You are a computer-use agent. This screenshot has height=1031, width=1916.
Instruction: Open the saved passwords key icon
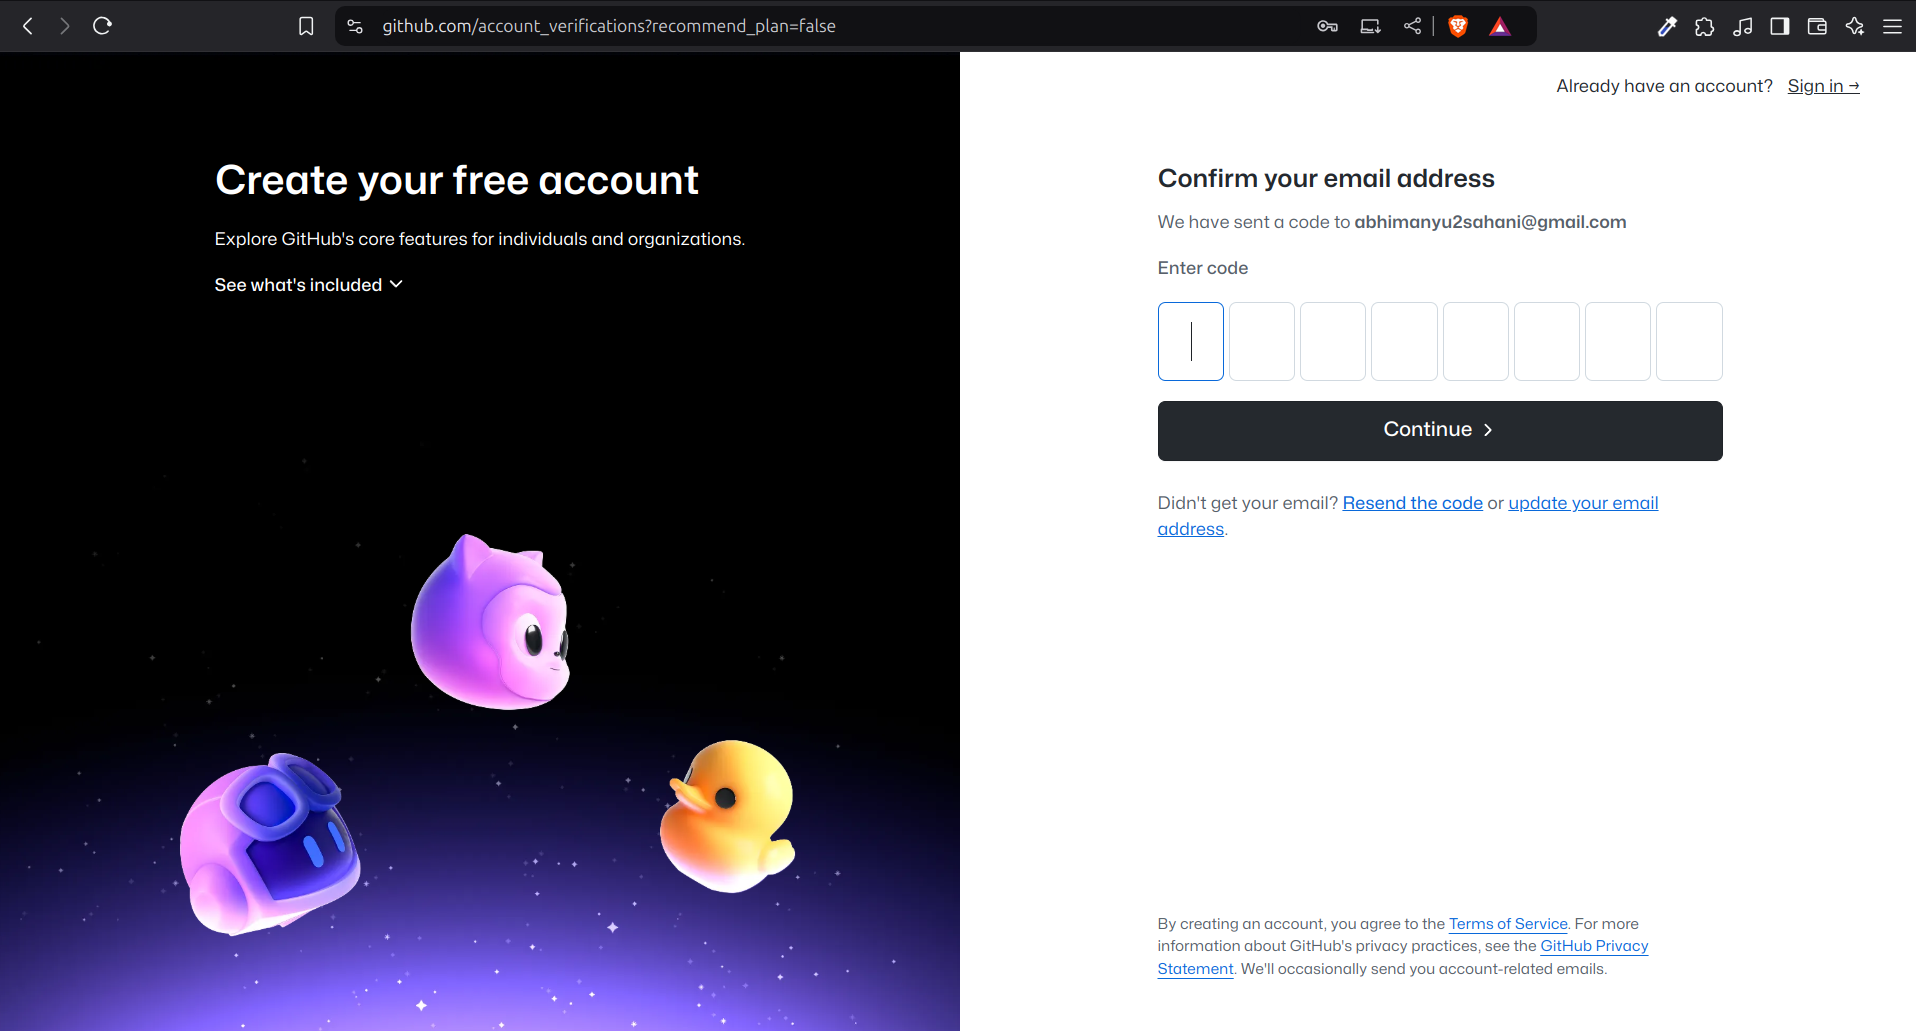(x=1327, y=26)
